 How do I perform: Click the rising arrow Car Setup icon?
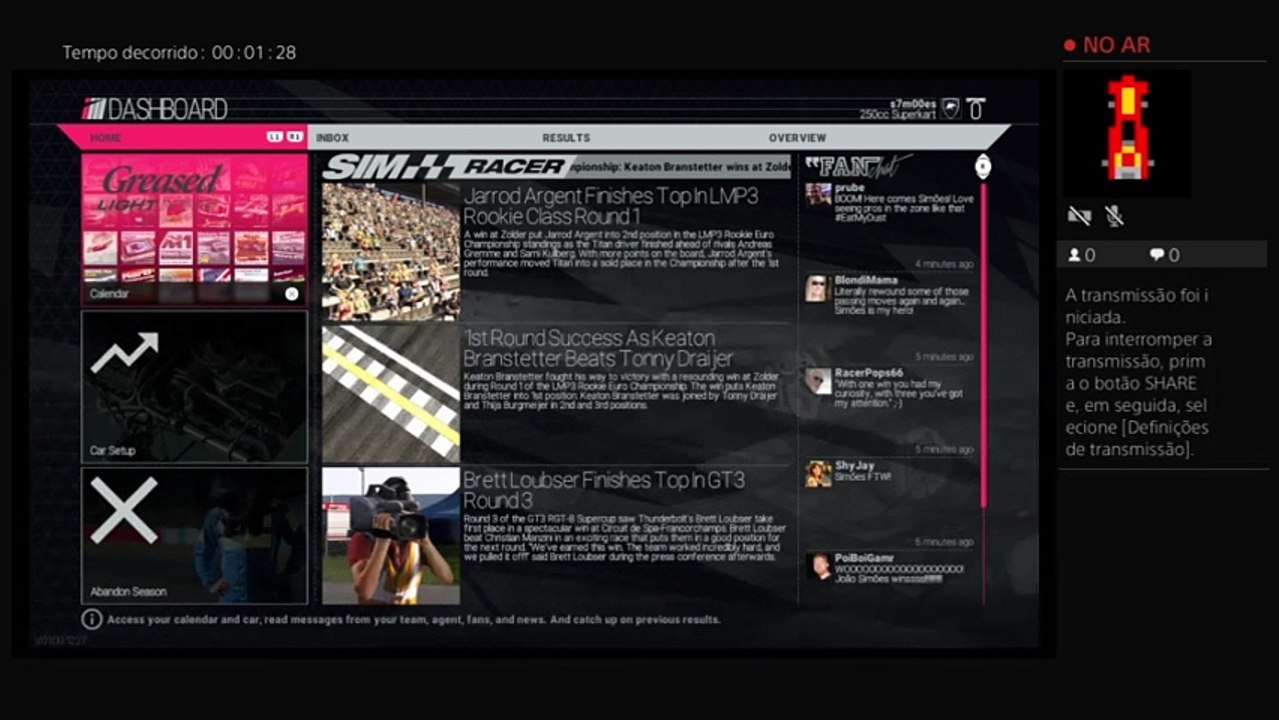click(x=124, y=352)
